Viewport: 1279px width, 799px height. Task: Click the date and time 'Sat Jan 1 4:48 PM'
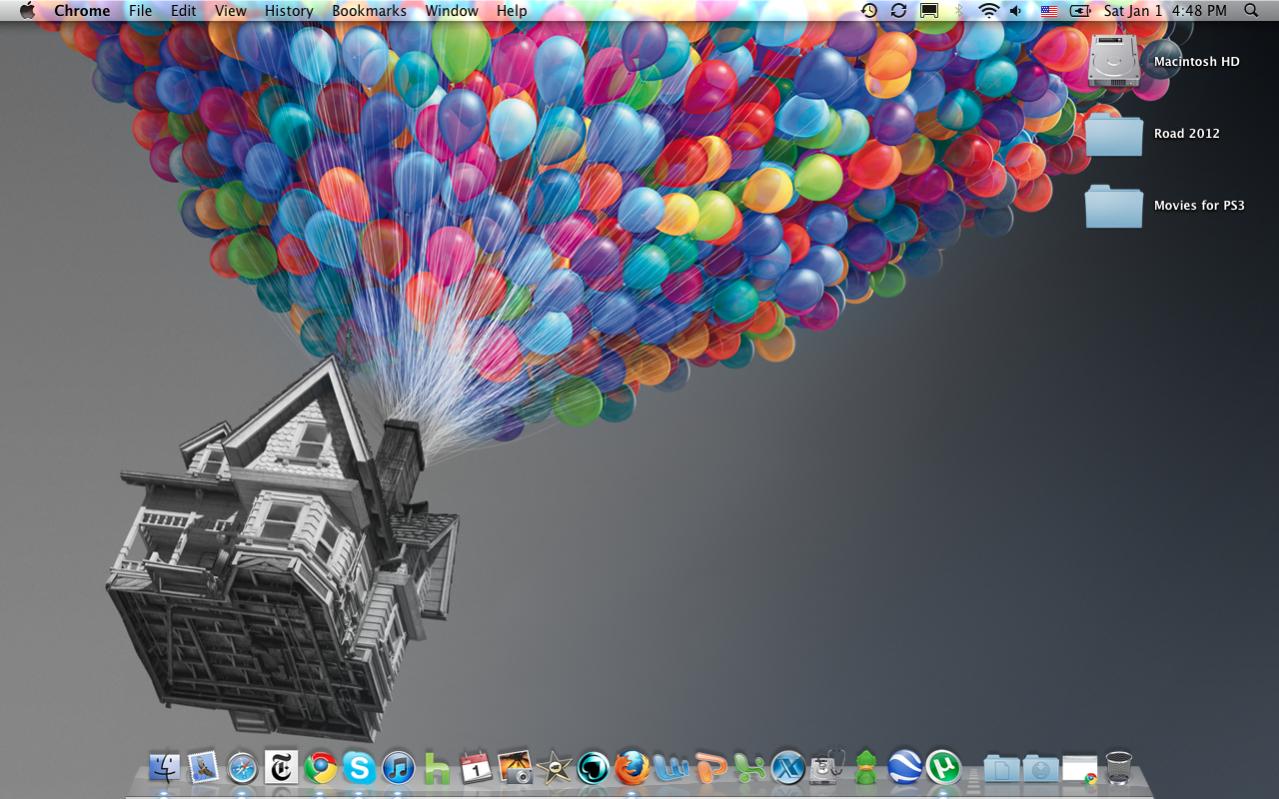tap(1165, 11)
